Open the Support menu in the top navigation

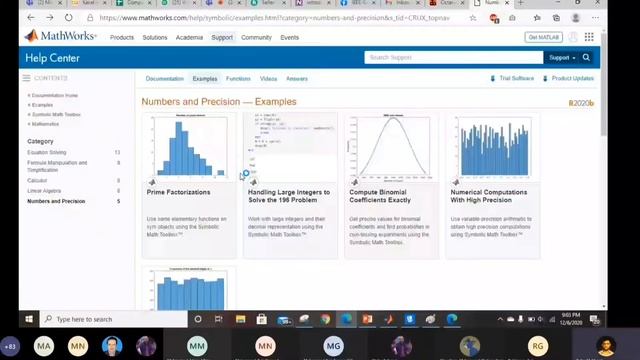(222, 37)
